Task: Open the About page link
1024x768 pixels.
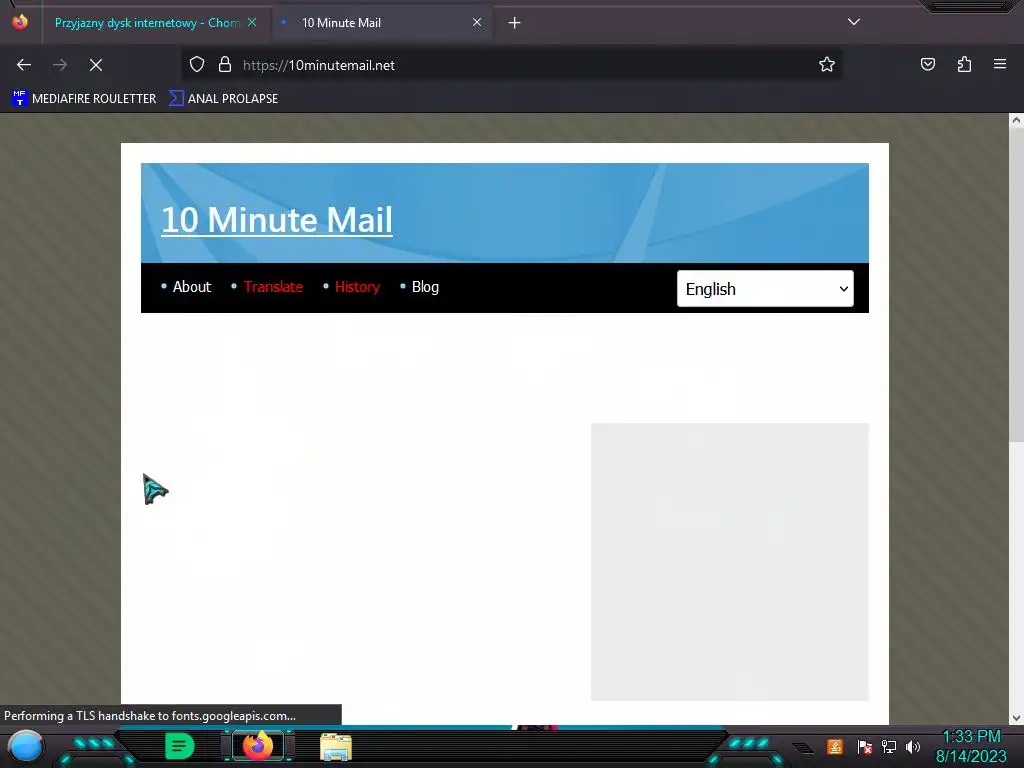Action: tap(191, 287)
